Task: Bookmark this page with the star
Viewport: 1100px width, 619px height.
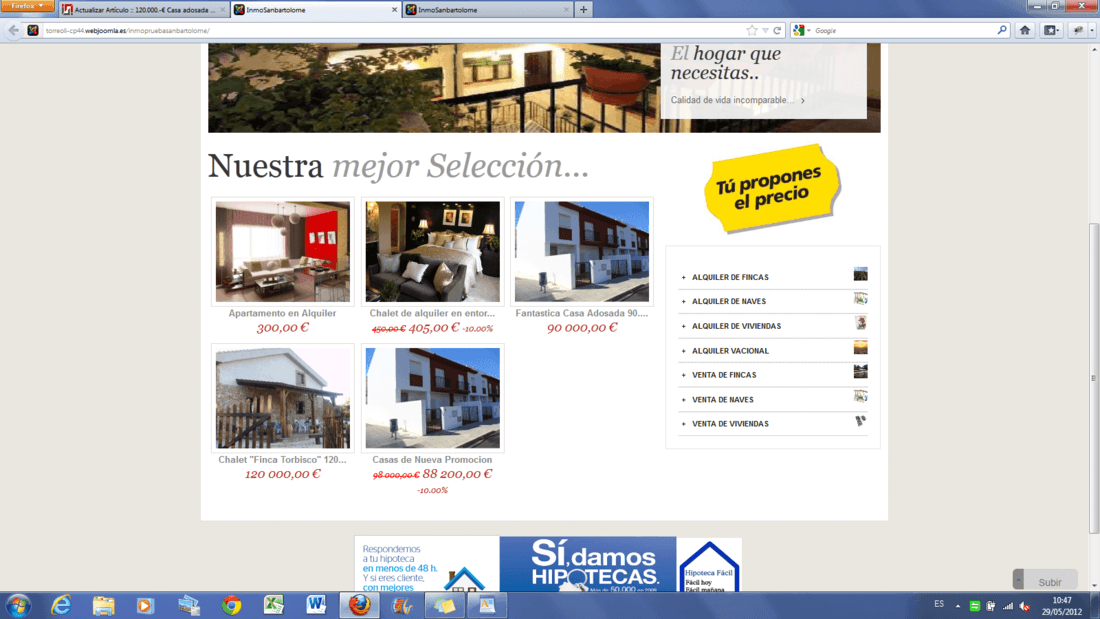Action: (752, 30)
